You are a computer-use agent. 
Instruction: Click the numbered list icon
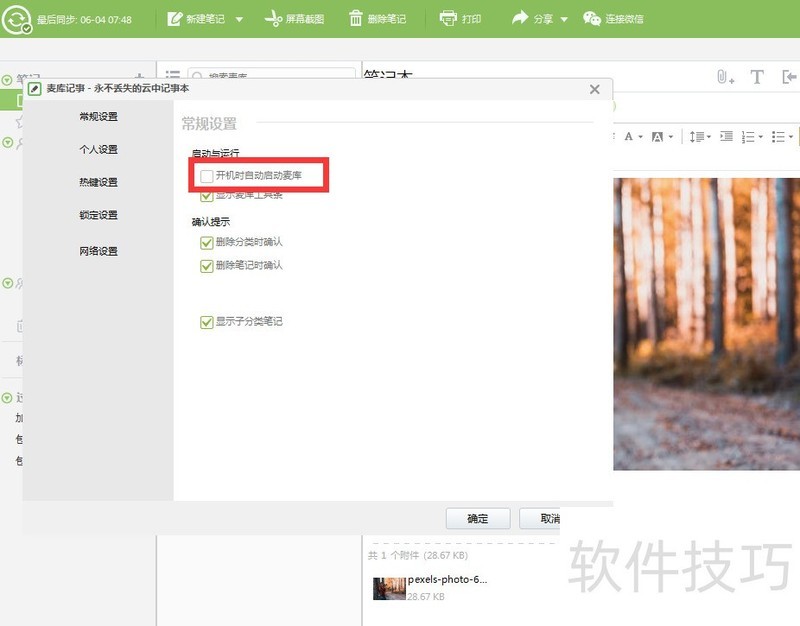[x=748, y=137]
